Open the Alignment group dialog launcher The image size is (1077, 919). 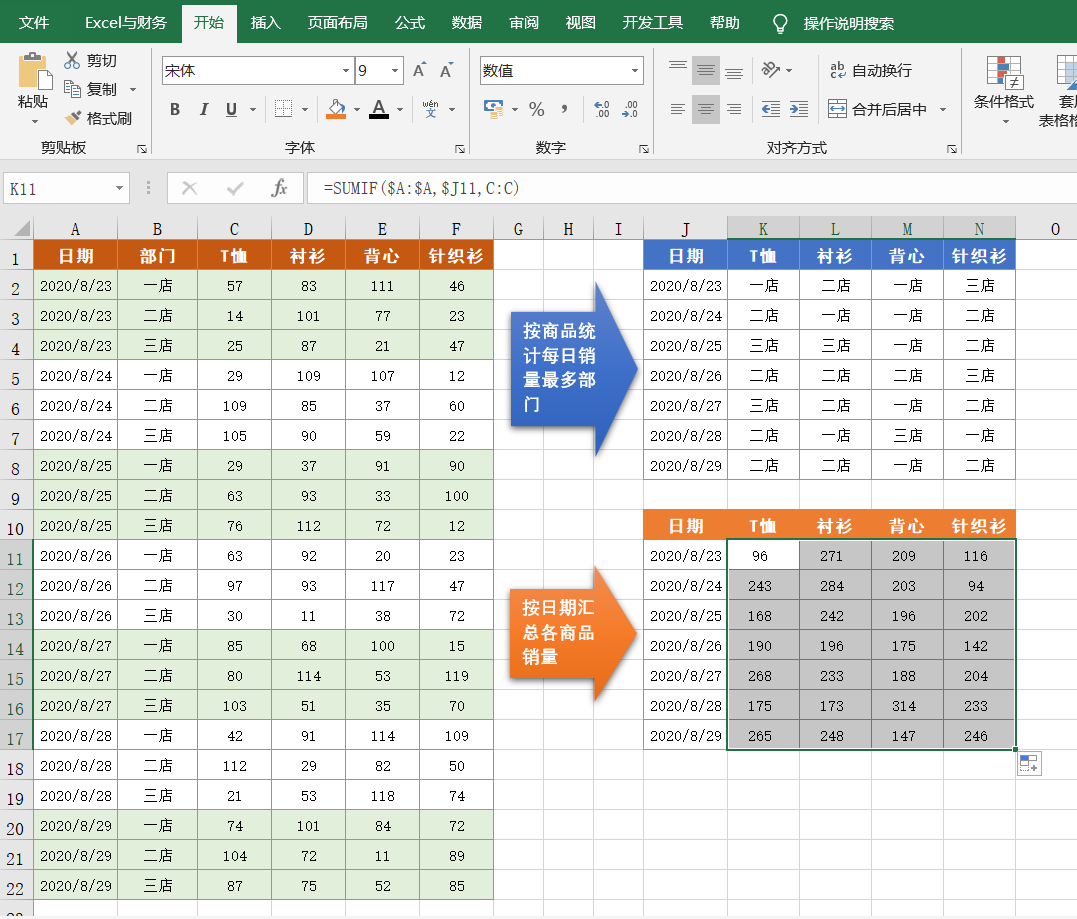(952, 149)
